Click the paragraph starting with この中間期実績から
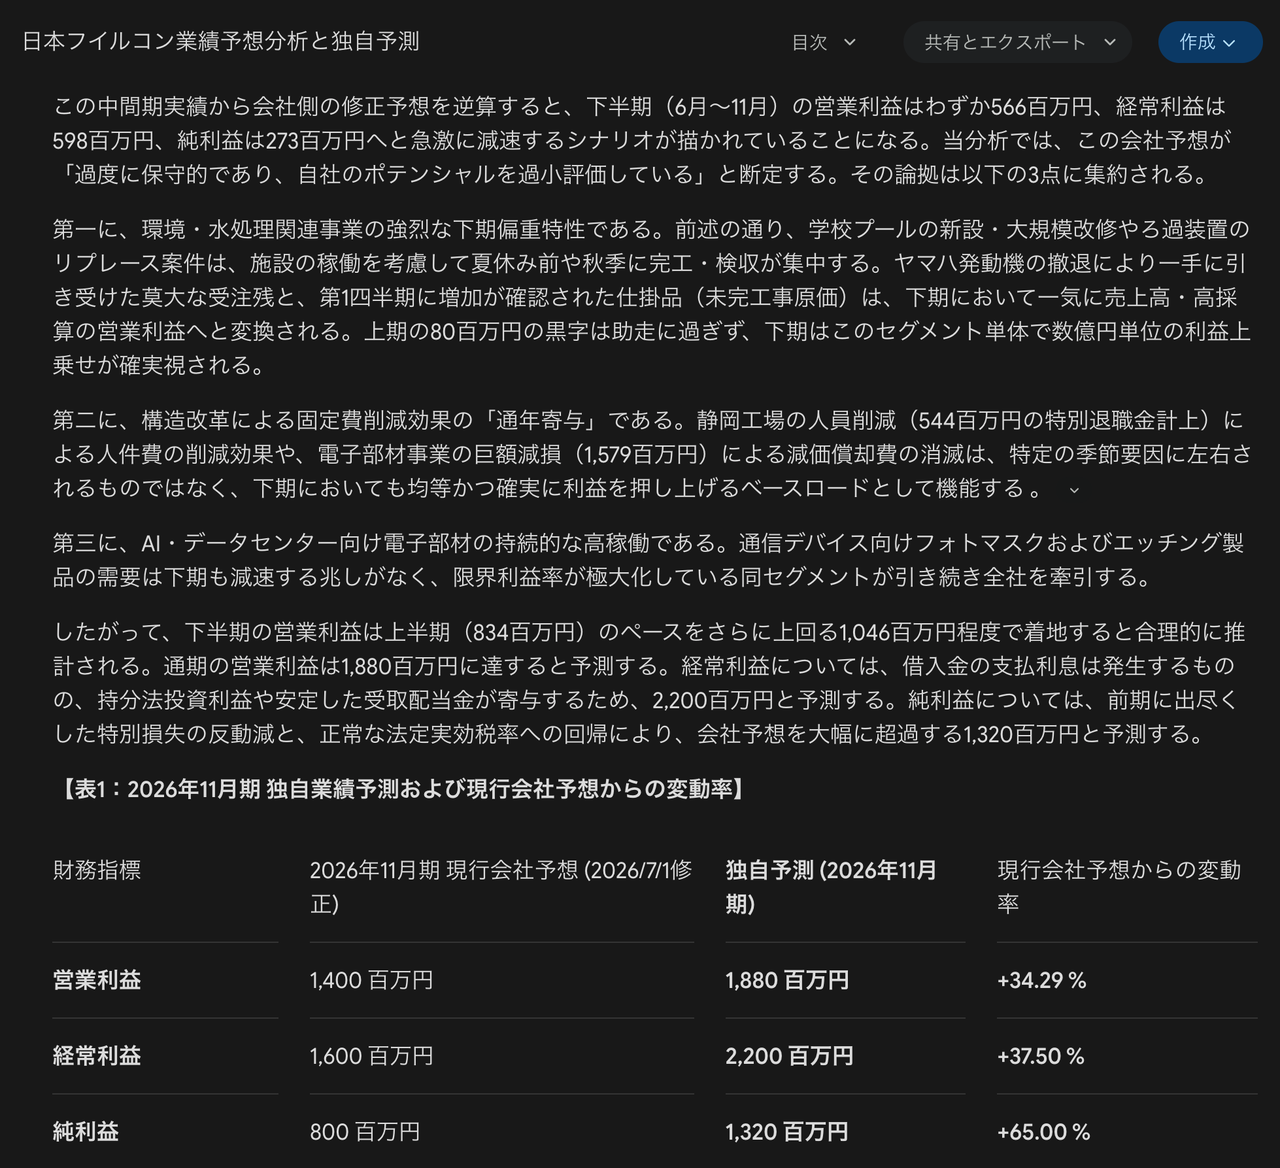This screenshot has width=1280, height=1168. (x=640, y=140)
